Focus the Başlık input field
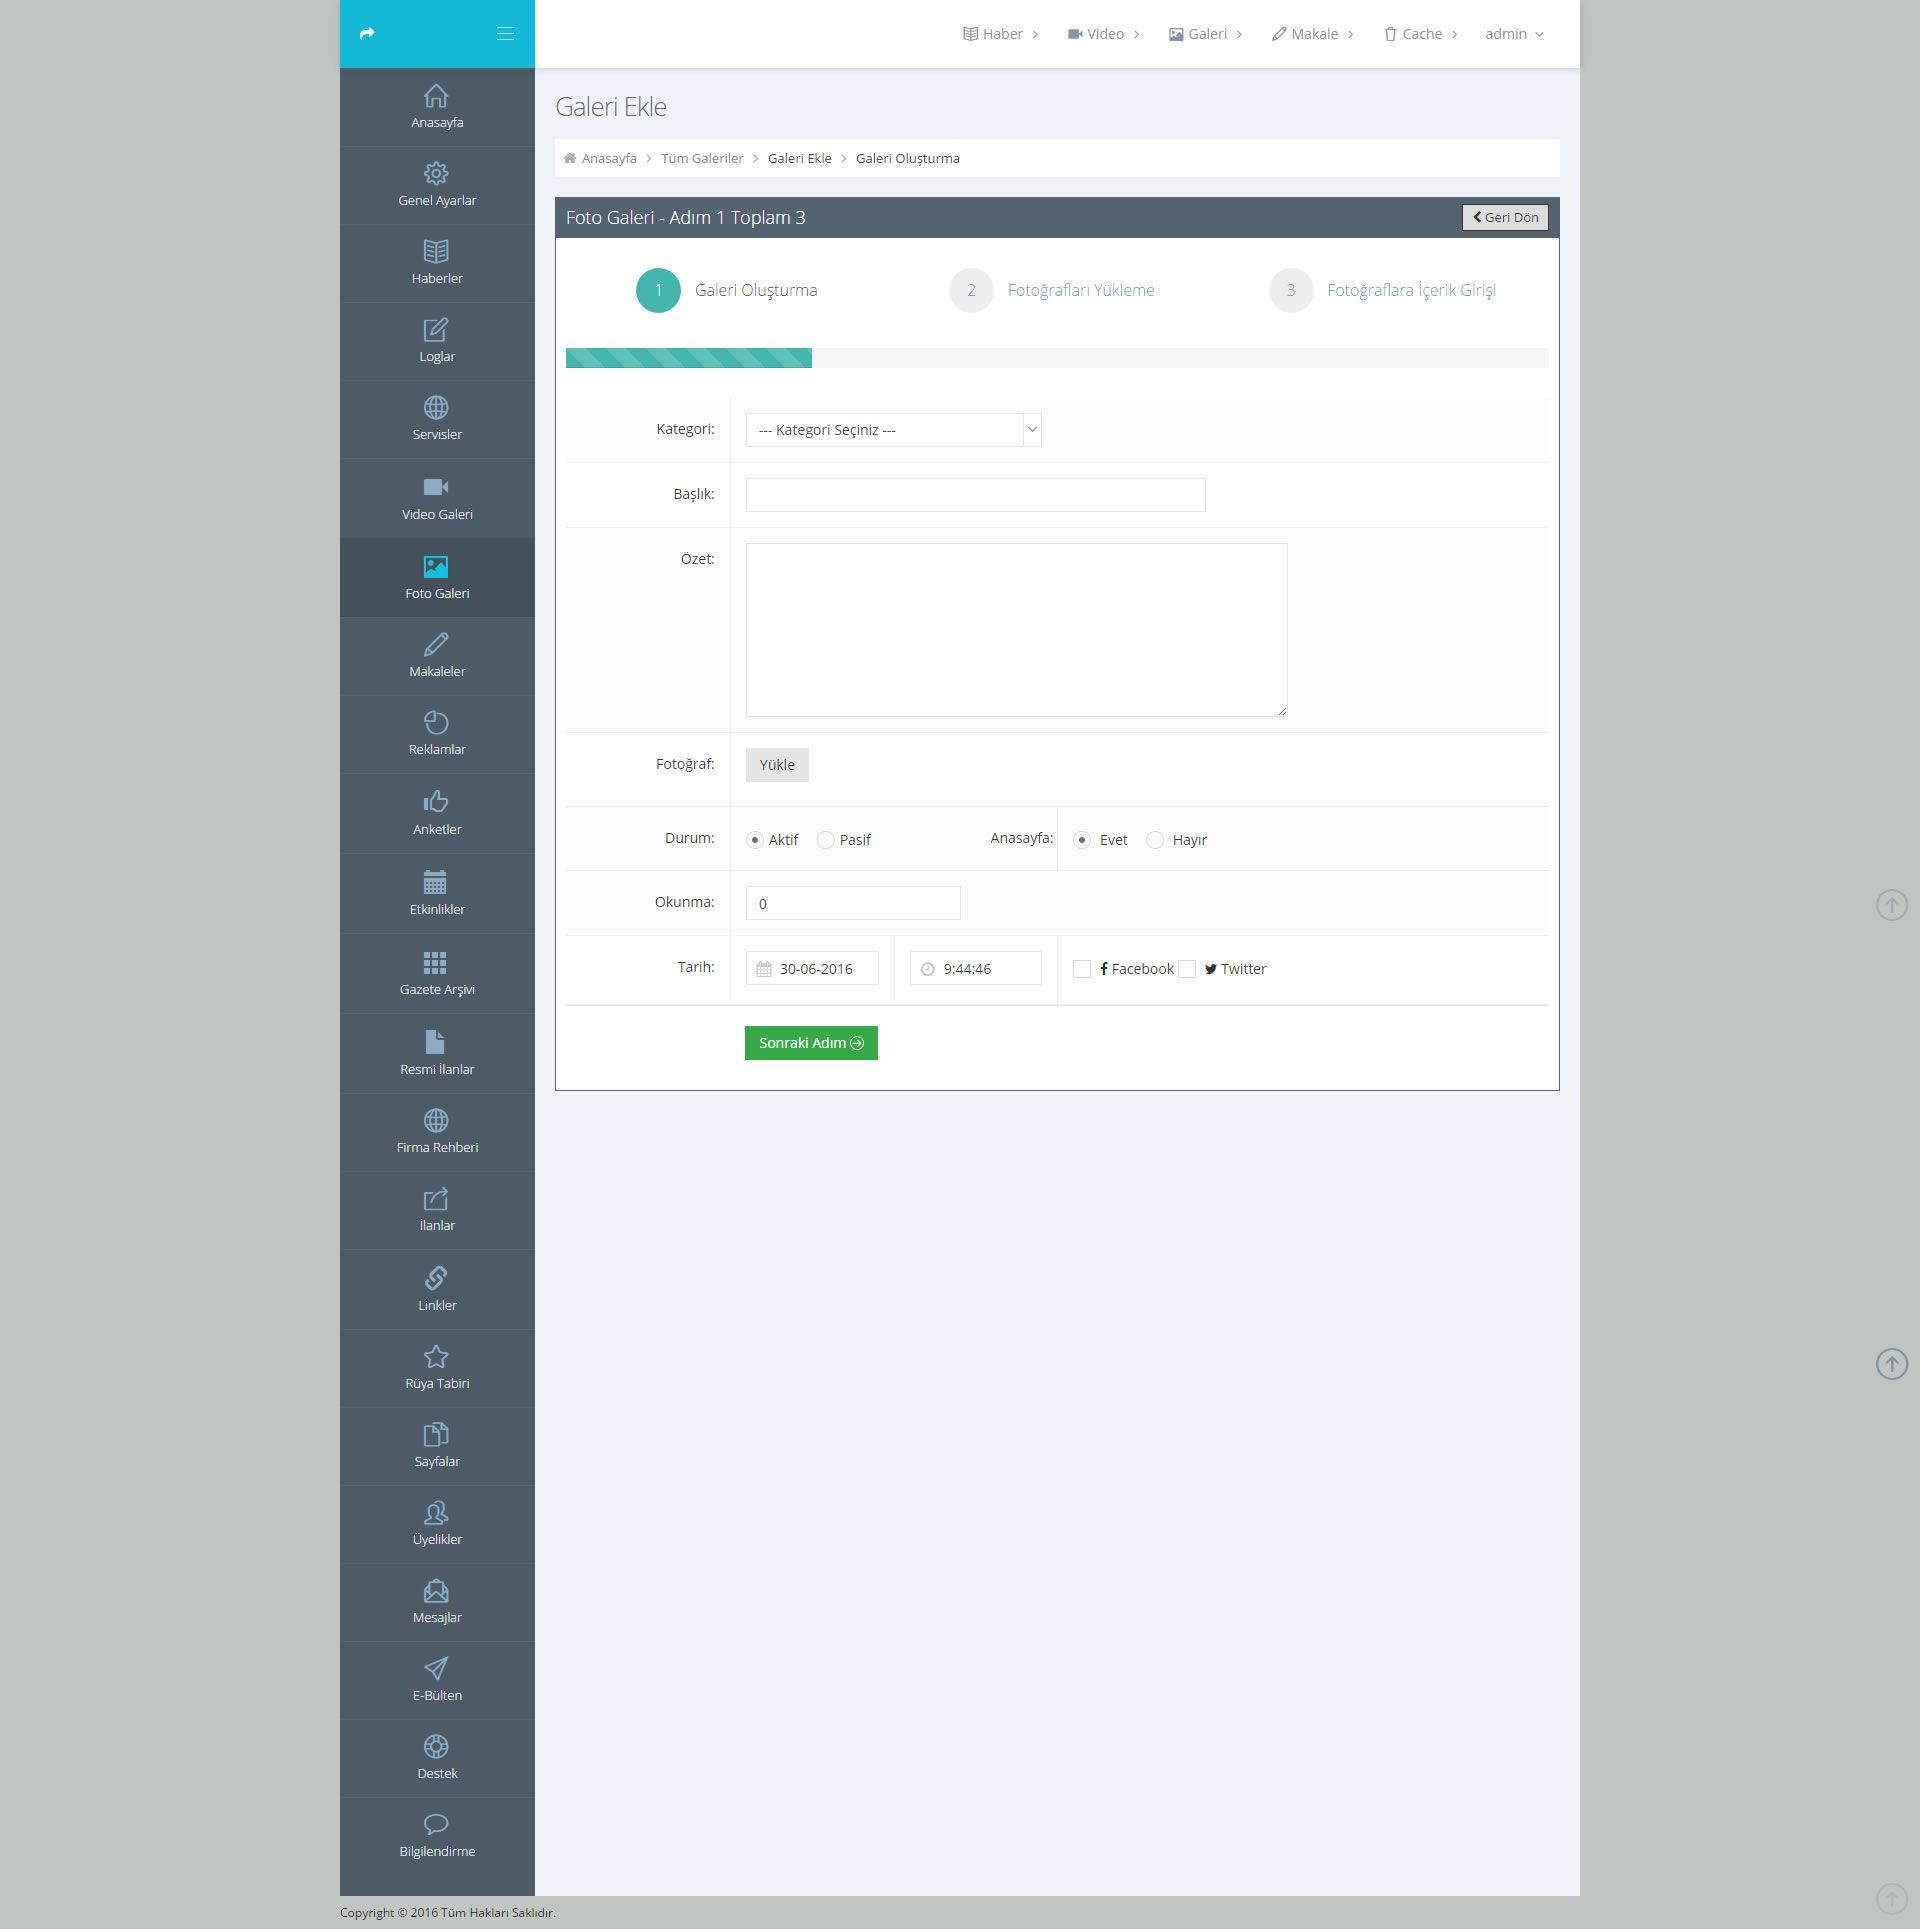 (976, 495)
